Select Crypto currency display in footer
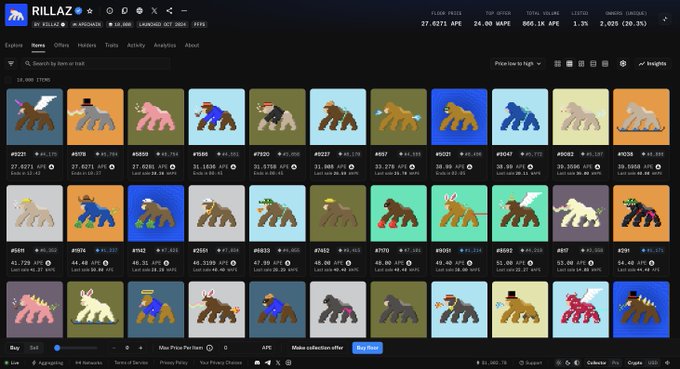 click(x=635, y=362)
